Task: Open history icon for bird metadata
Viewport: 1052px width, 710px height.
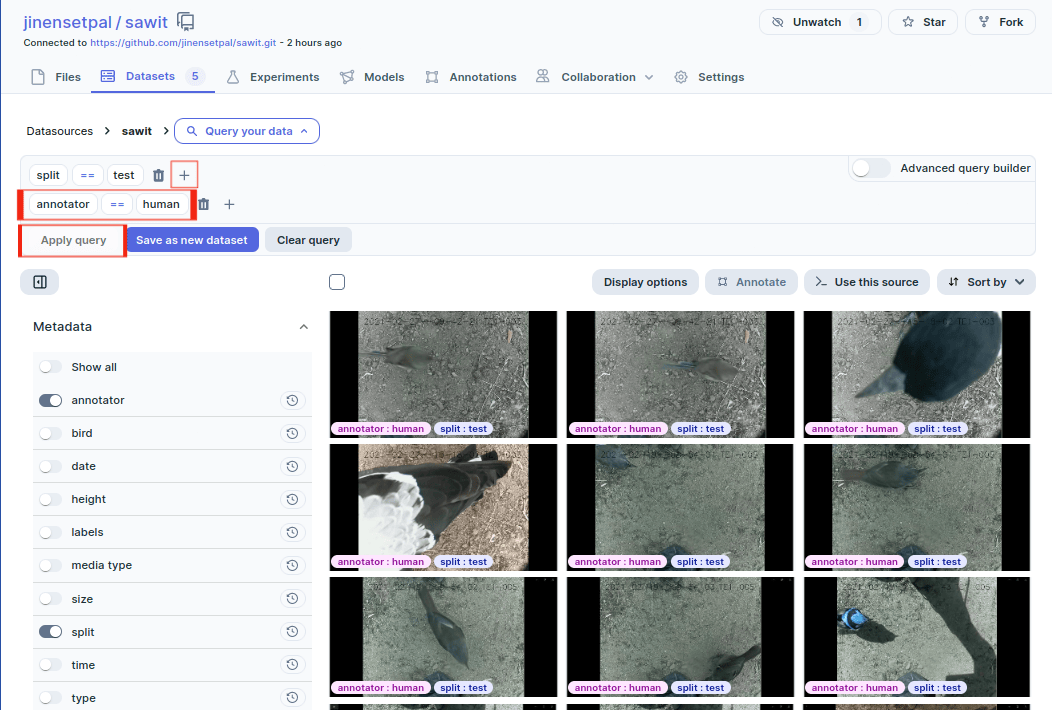Action: [292, 433]
